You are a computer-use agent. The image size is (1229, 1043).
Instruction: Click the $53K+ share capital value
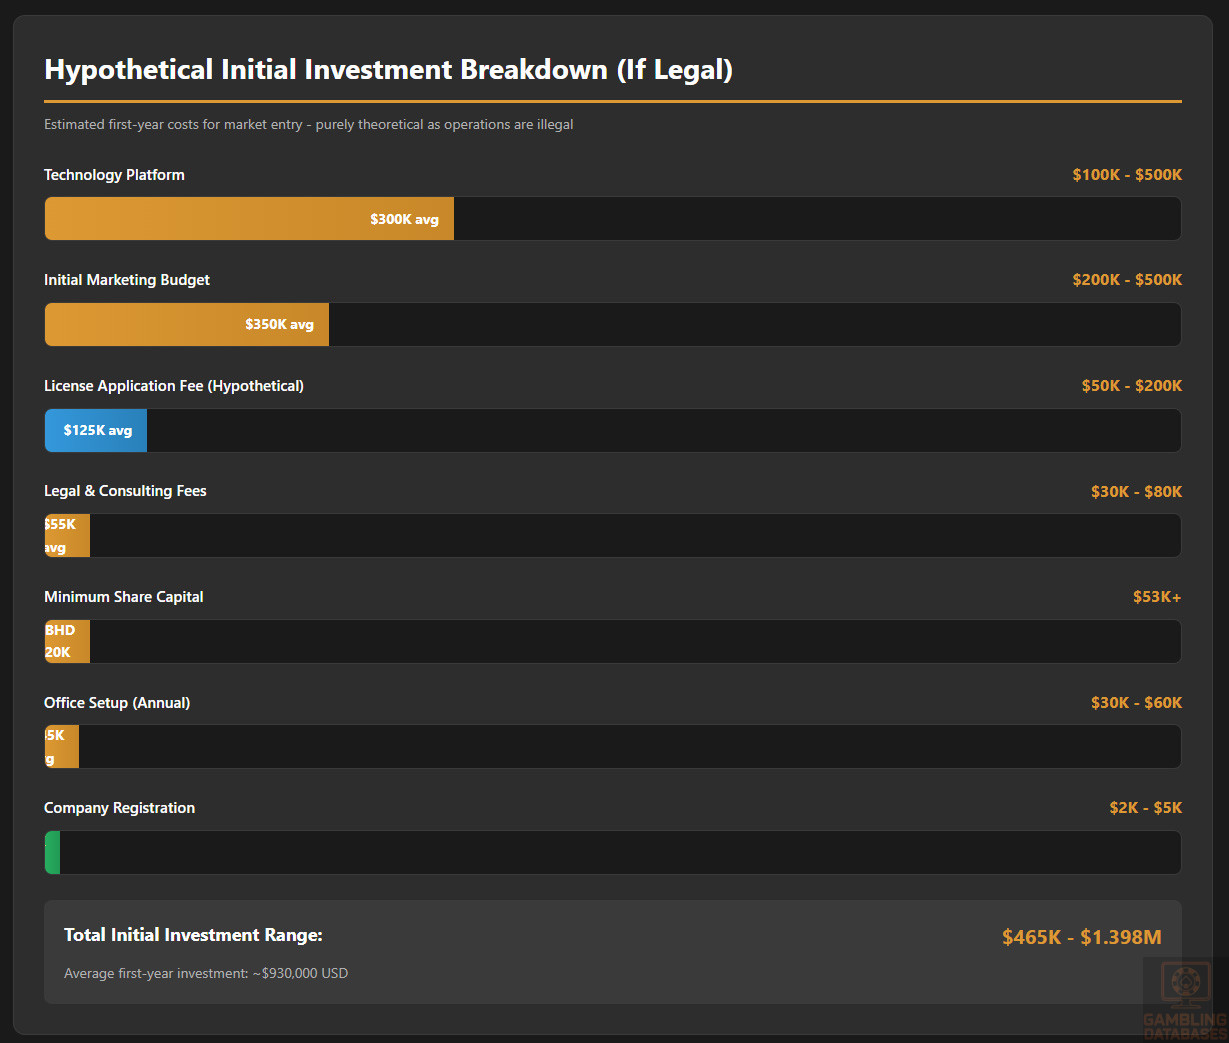click(x=1157, y=597)
